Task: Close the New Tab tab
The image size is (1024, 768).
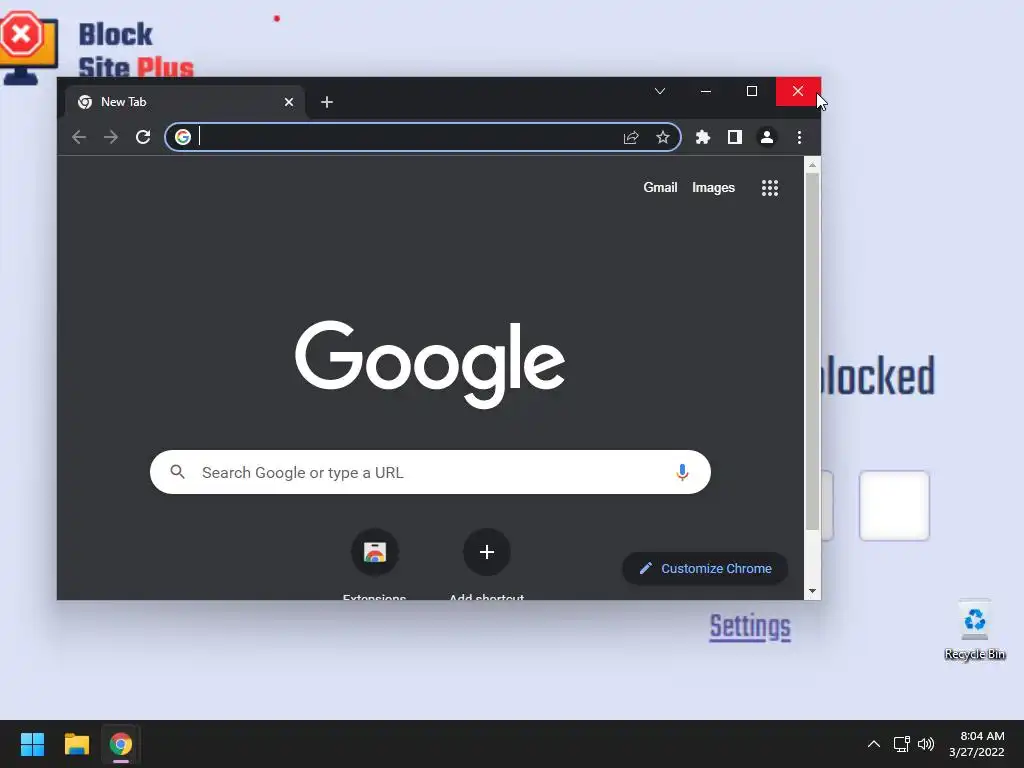Action: click(x=289, y=102)
